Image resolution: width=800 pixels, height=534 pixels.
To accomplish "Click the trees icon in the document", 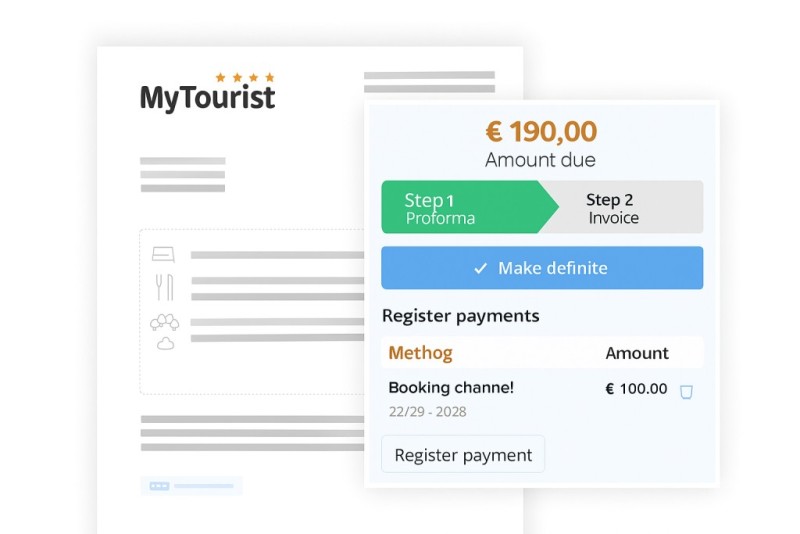I will pyautogui.click(x=164, y=322).
